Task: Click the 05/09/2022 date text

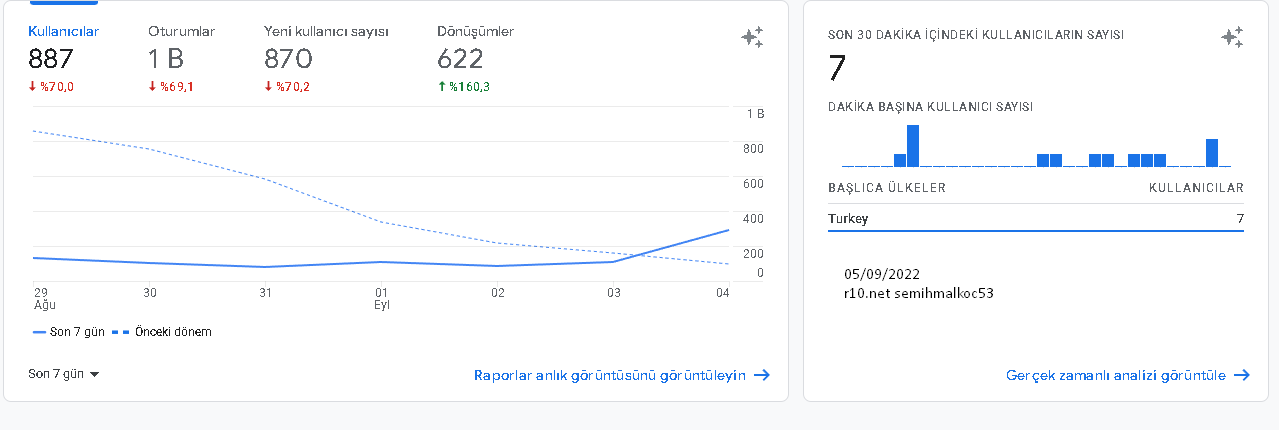Action: [882, 274]
